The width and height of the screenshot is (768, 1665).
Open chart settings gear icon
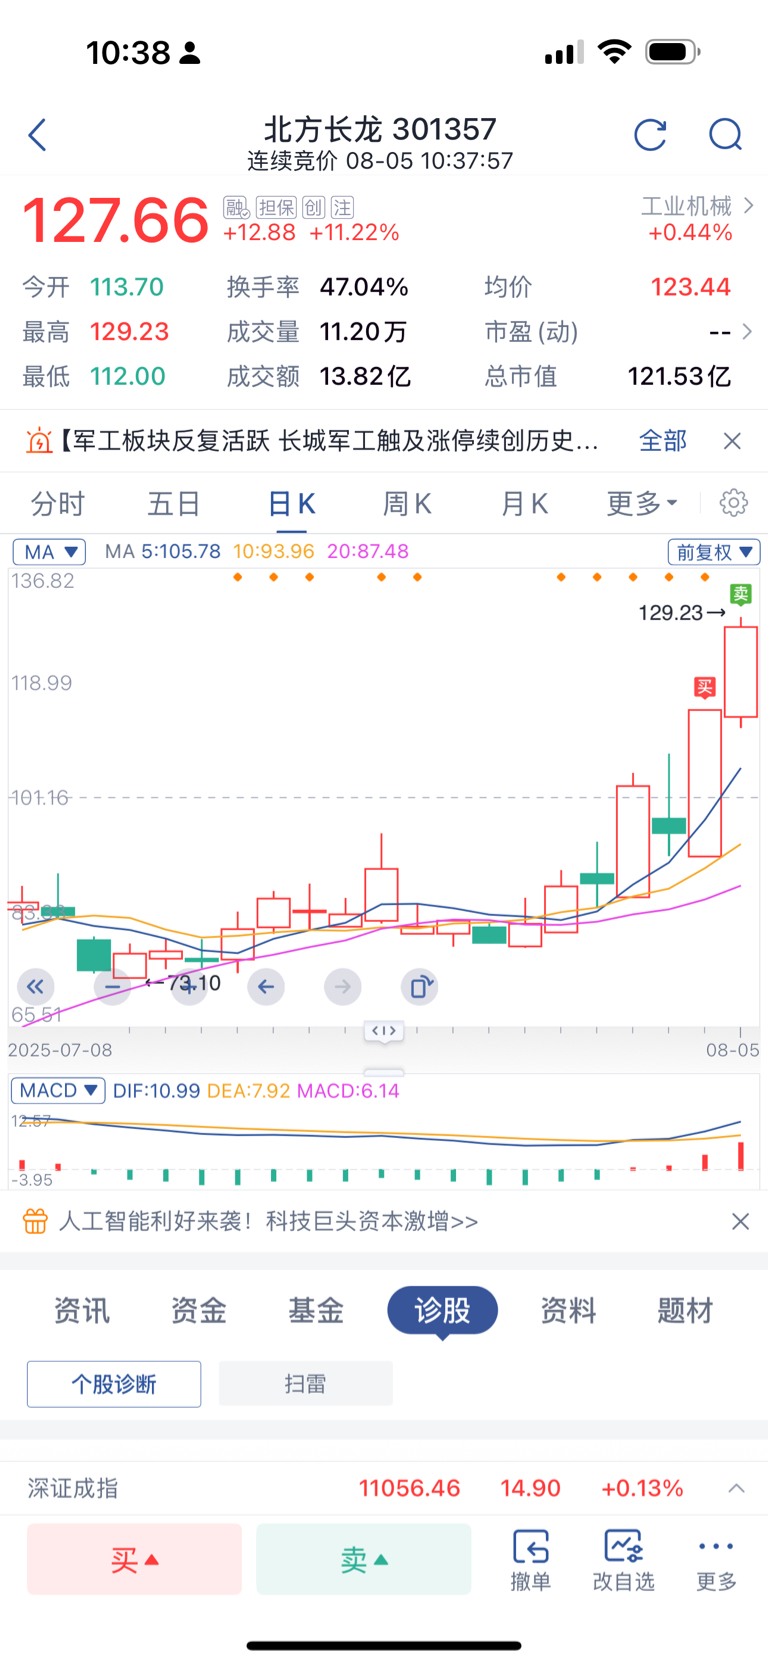coord(734,502)
